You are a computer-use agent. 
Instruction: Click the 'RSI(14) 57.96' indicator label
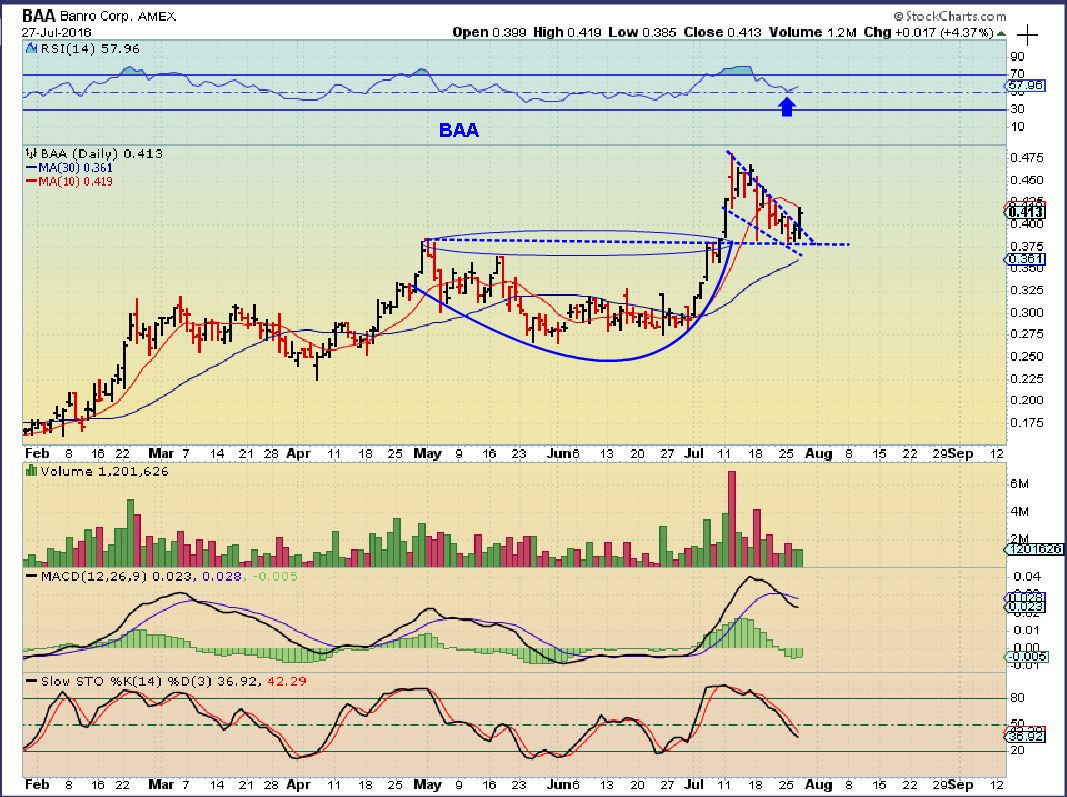(90, 49)
